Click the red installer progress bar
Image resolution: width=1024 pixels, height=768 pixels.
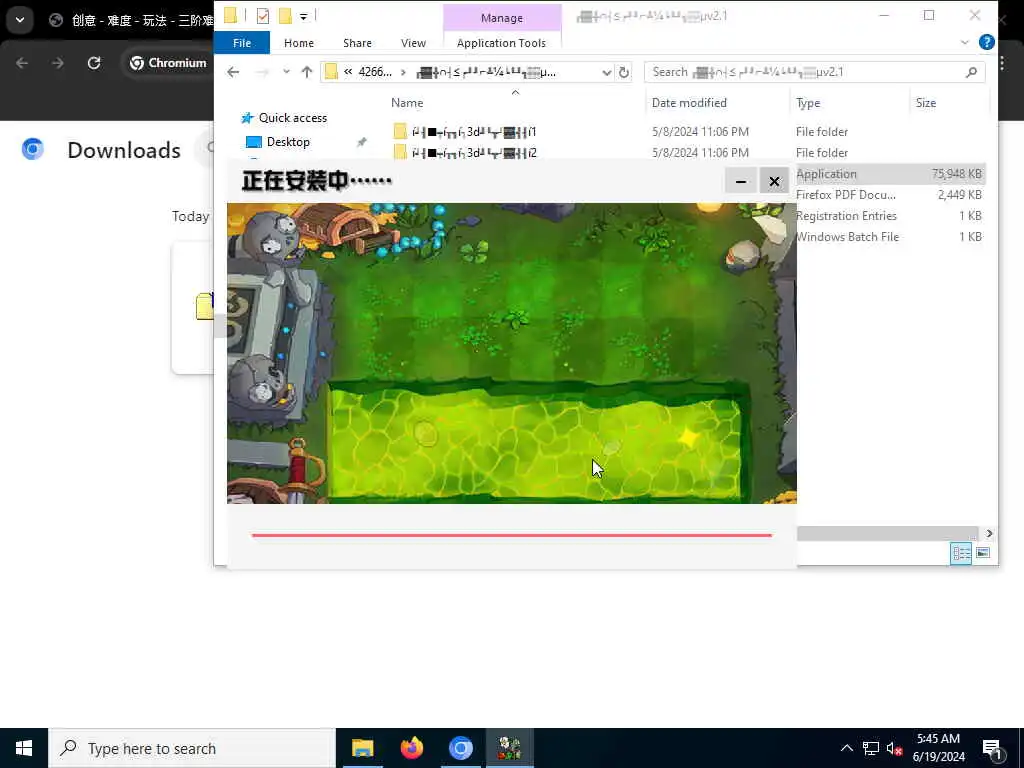(x=511, y=535)
